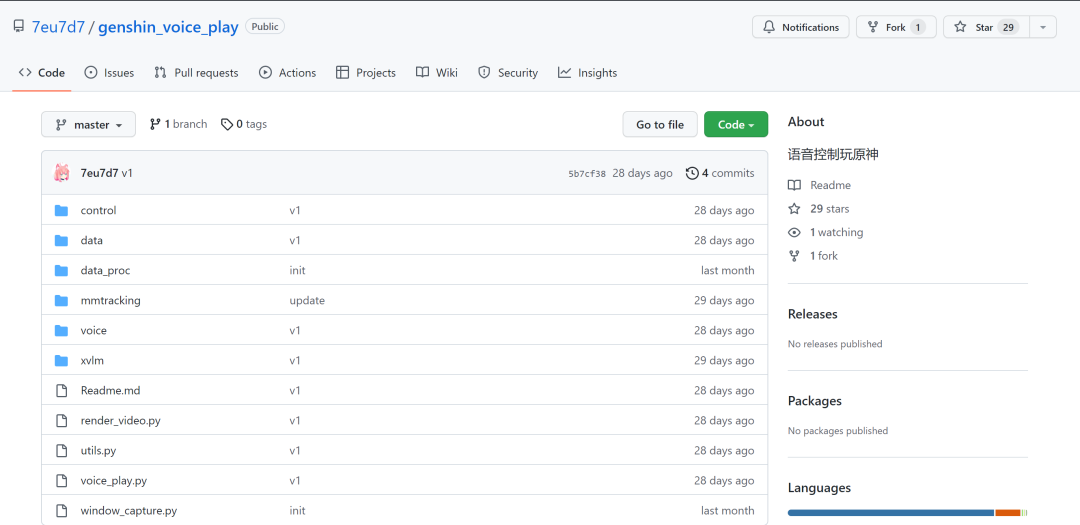The height and width of the screenshot is (525, 1080).
Task: Click the control folder icon
Action: 61,211
